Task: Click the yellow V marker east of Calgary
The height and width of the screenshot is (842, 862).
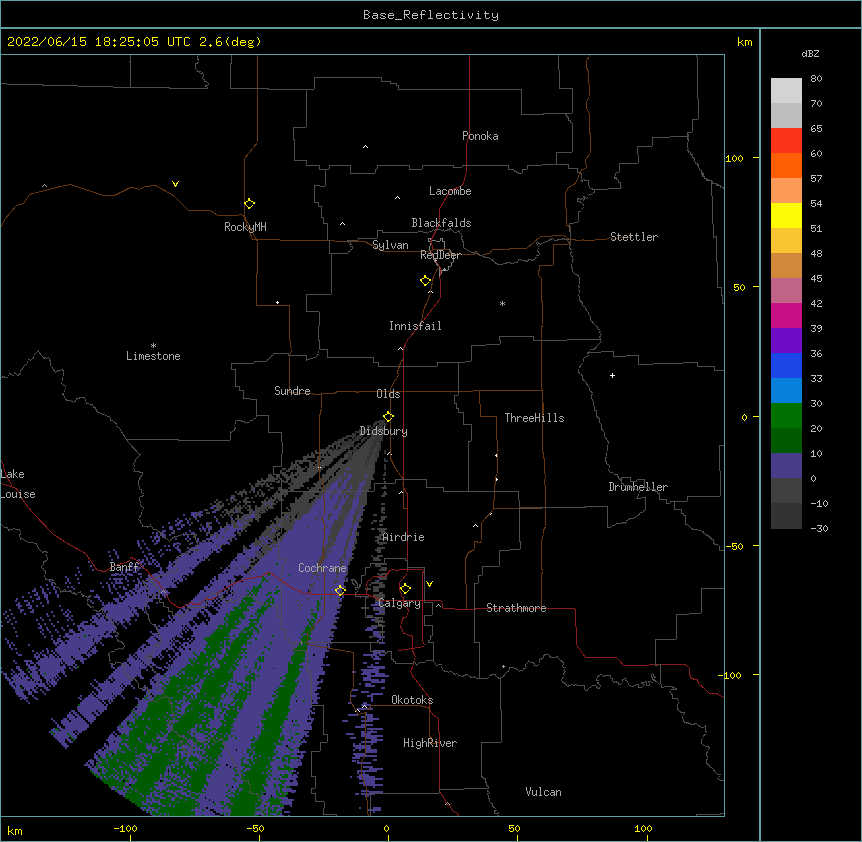Action: (429, 584)
